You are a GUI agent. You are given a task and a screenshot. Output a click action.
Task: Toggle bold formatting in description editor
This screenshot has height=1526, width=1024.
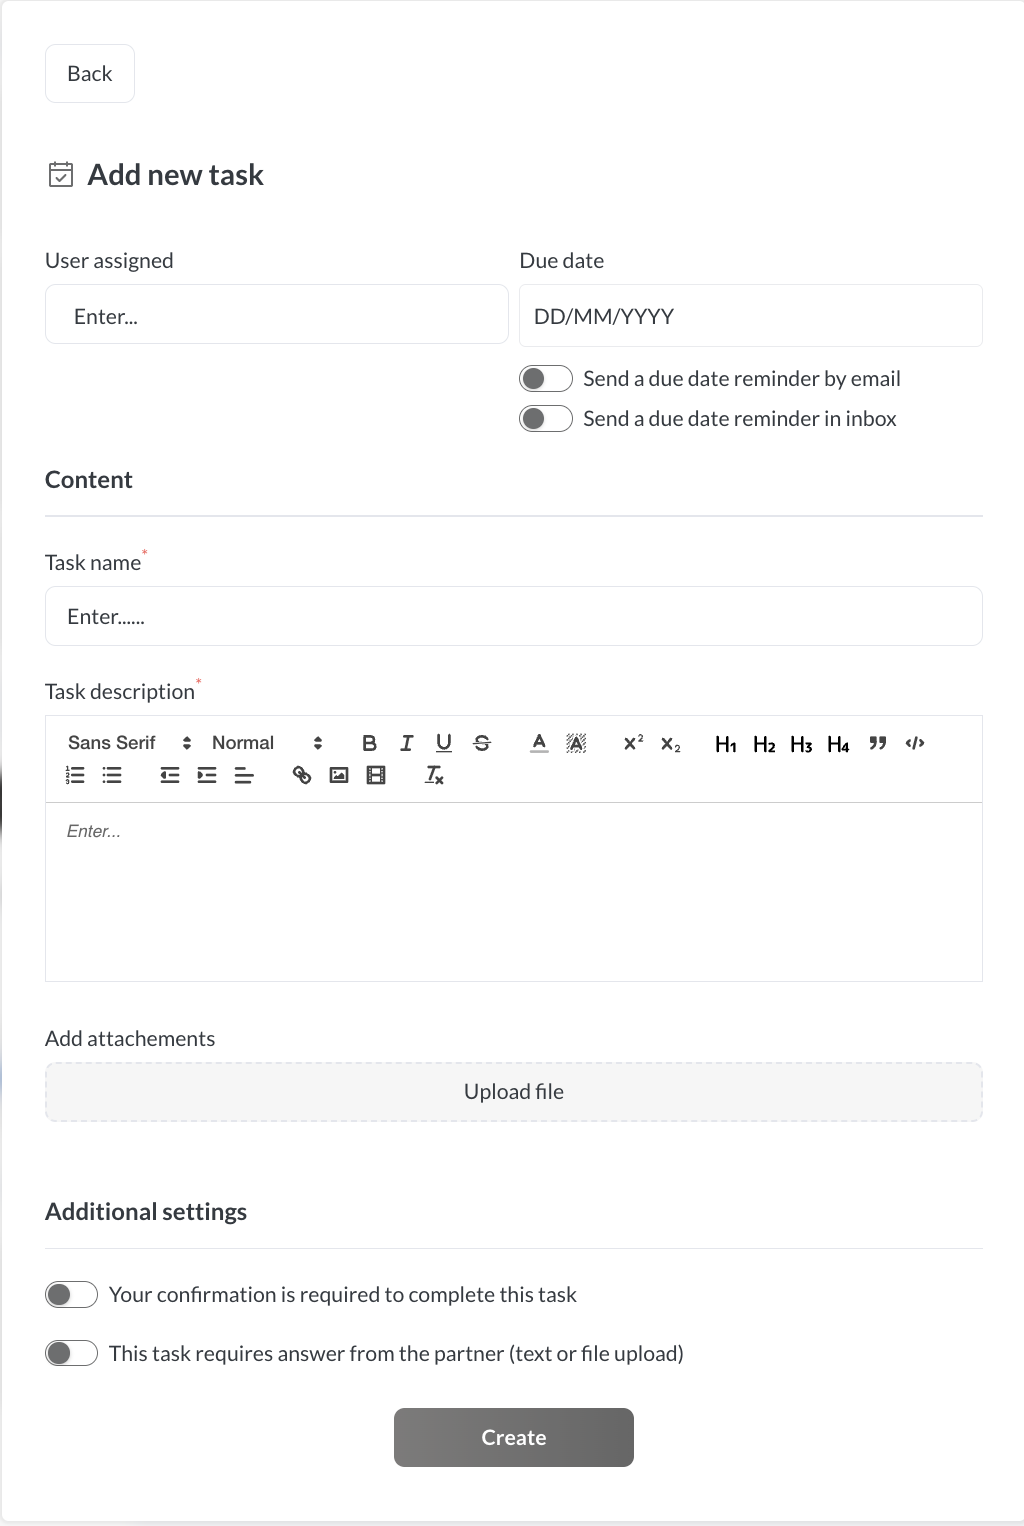click(x=369, y=743)
